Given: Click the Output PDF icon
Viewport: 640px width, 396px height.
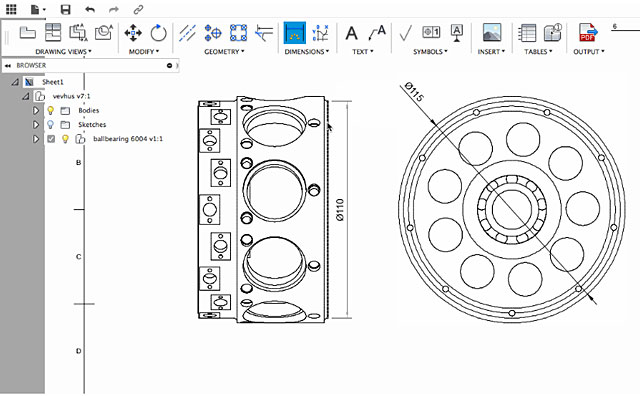Looking at the screenshot, I should (588, 33).
